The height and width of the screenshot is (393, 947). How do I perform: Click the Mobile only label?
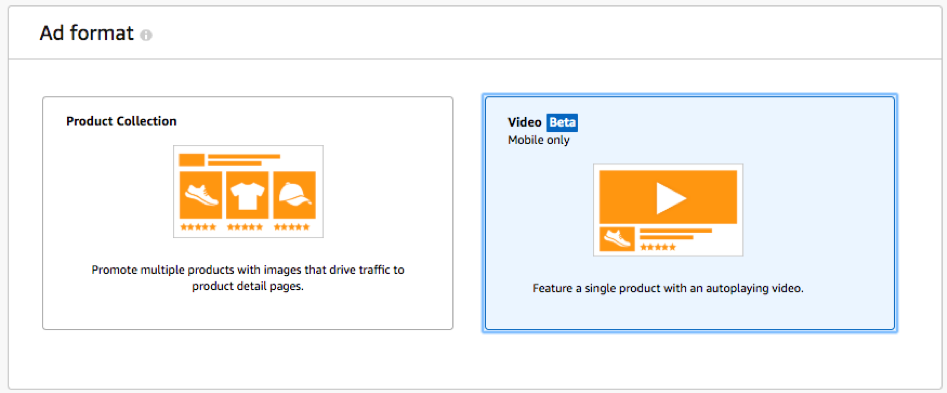click(539, 141)
